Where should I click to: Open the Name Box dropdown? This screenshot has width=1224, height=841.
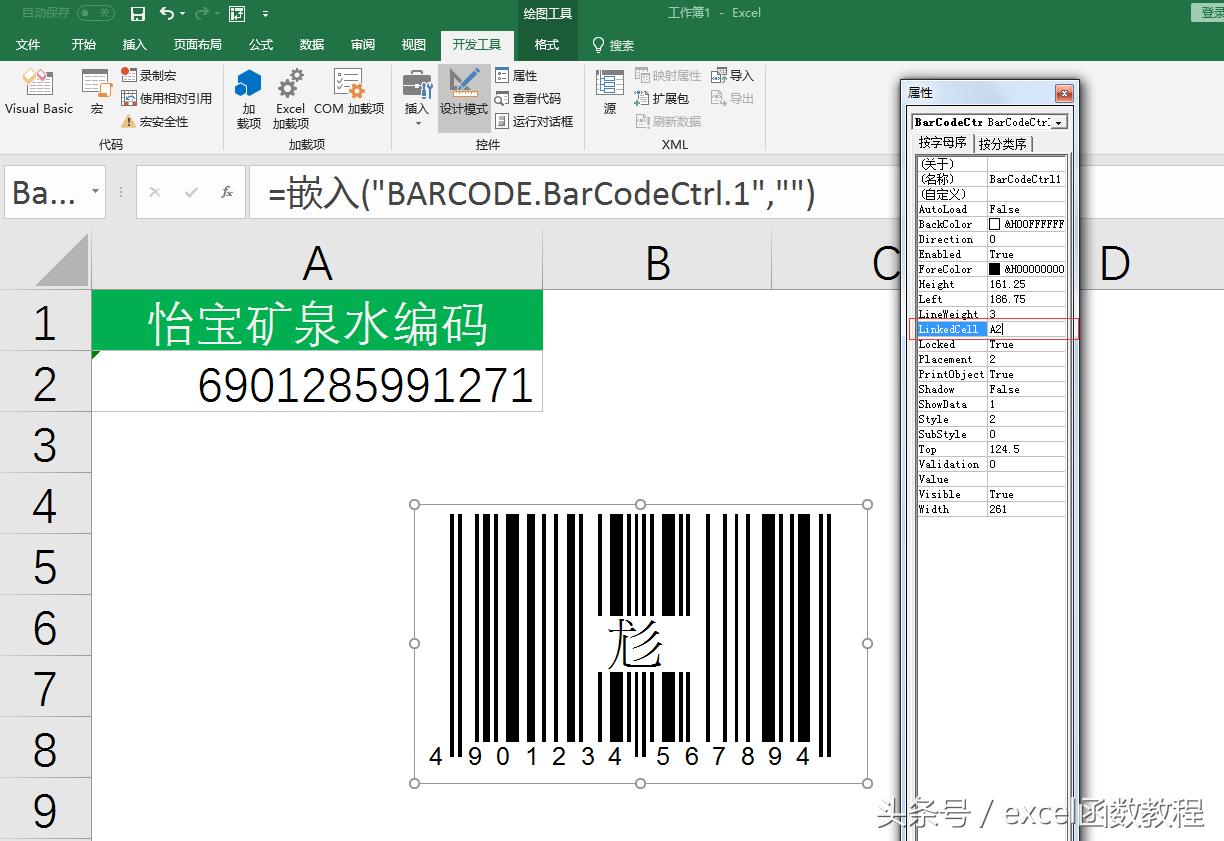[94, 192]
